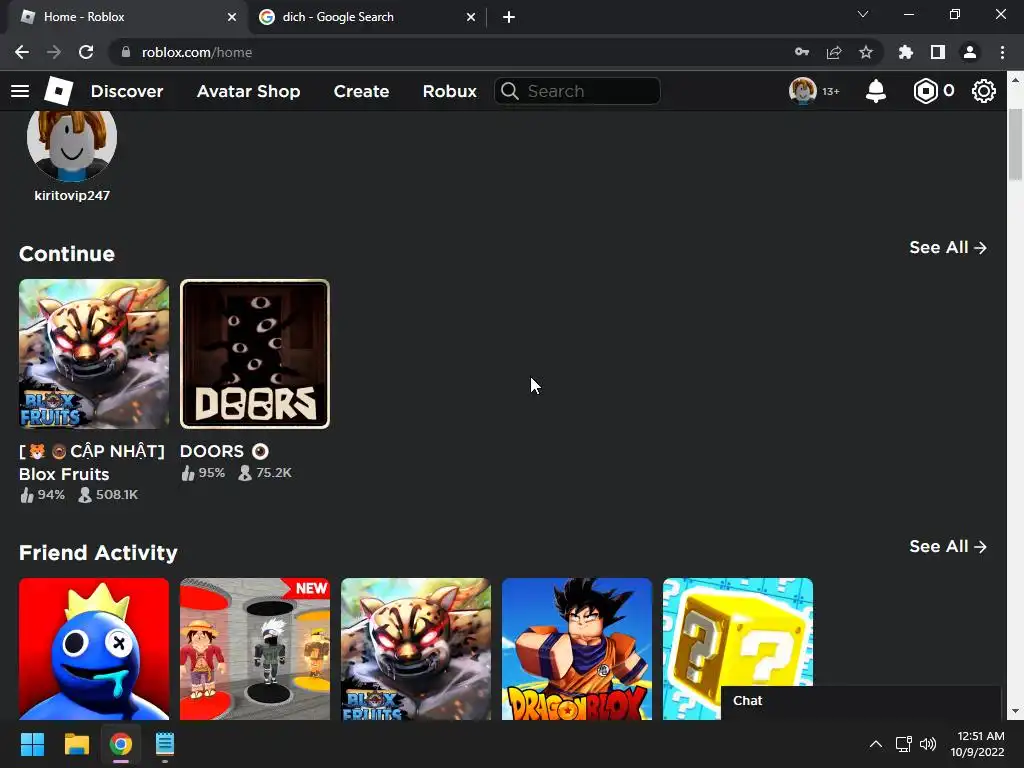Go back with browser back arrow

coord(22,52)
